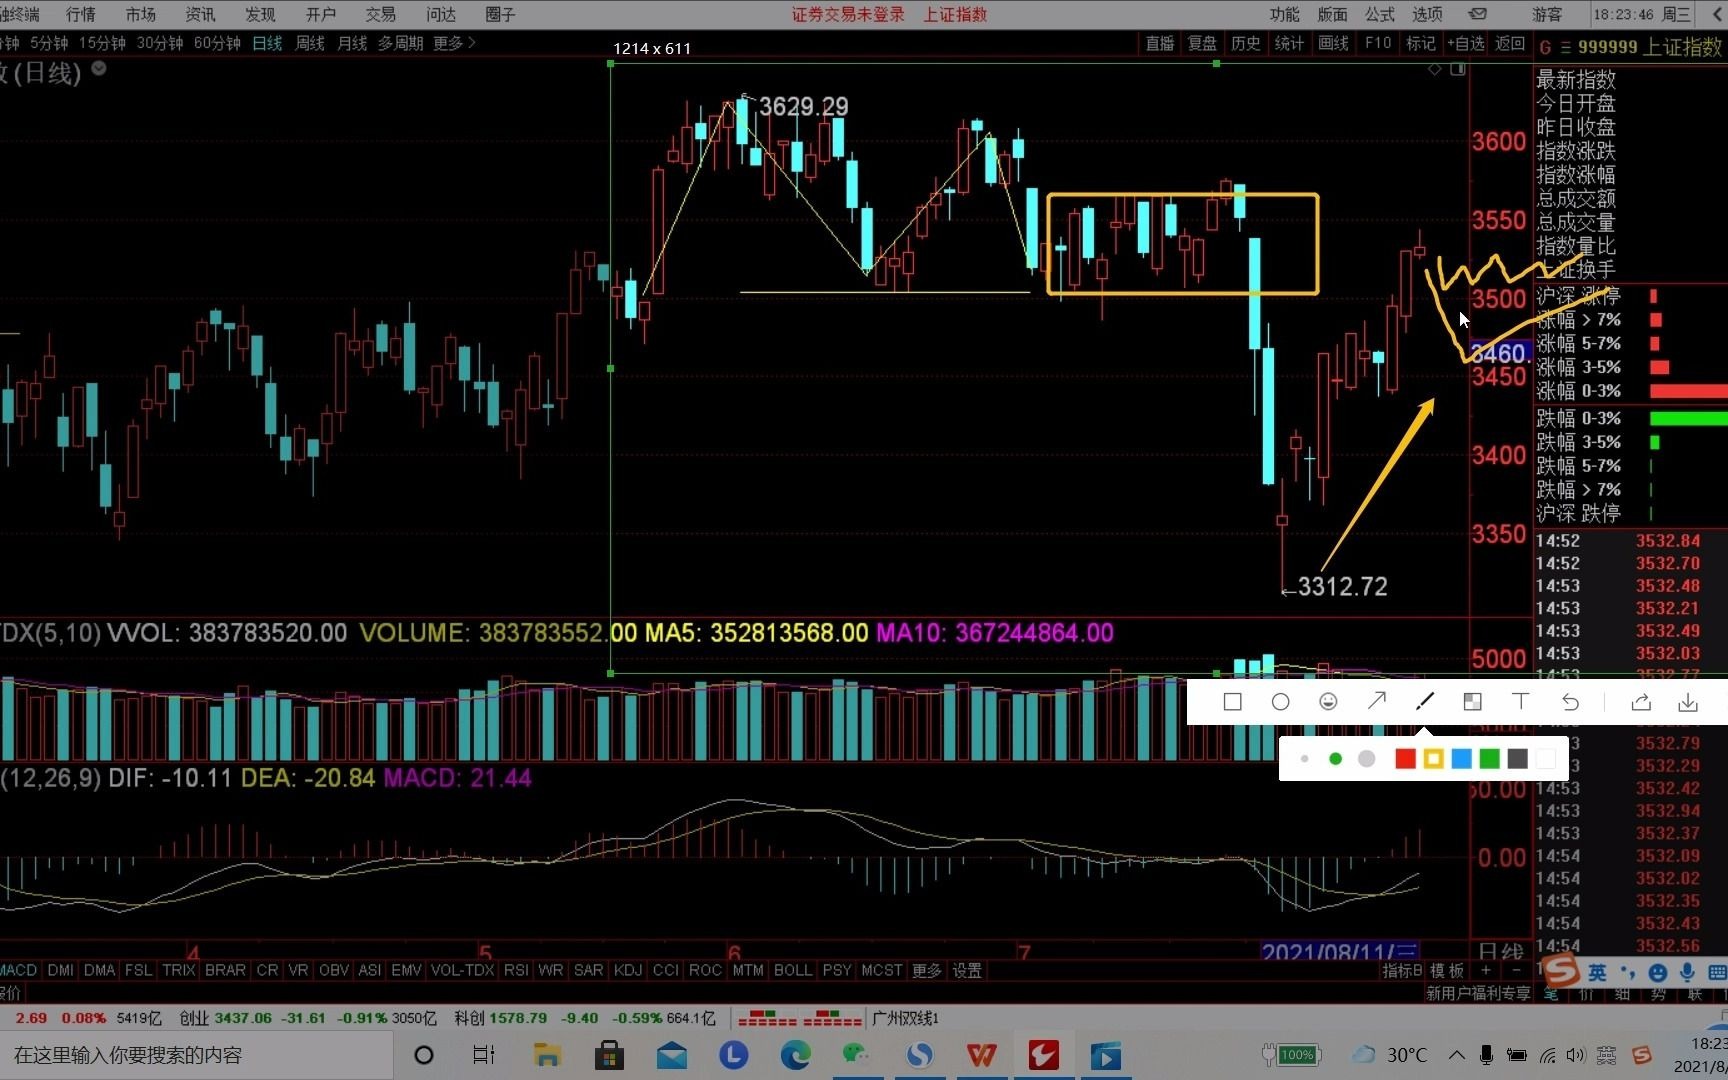Select the brush pen drawing tool
The image size is (1728, 1080).
click(1425, 702)
